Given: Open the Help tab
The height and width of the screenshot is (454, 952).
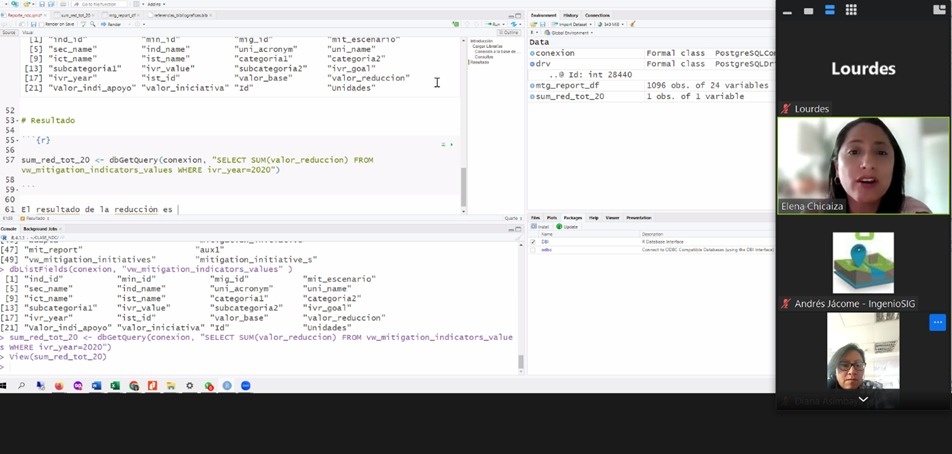Looking at the screenshot, I should pos(594,217).
